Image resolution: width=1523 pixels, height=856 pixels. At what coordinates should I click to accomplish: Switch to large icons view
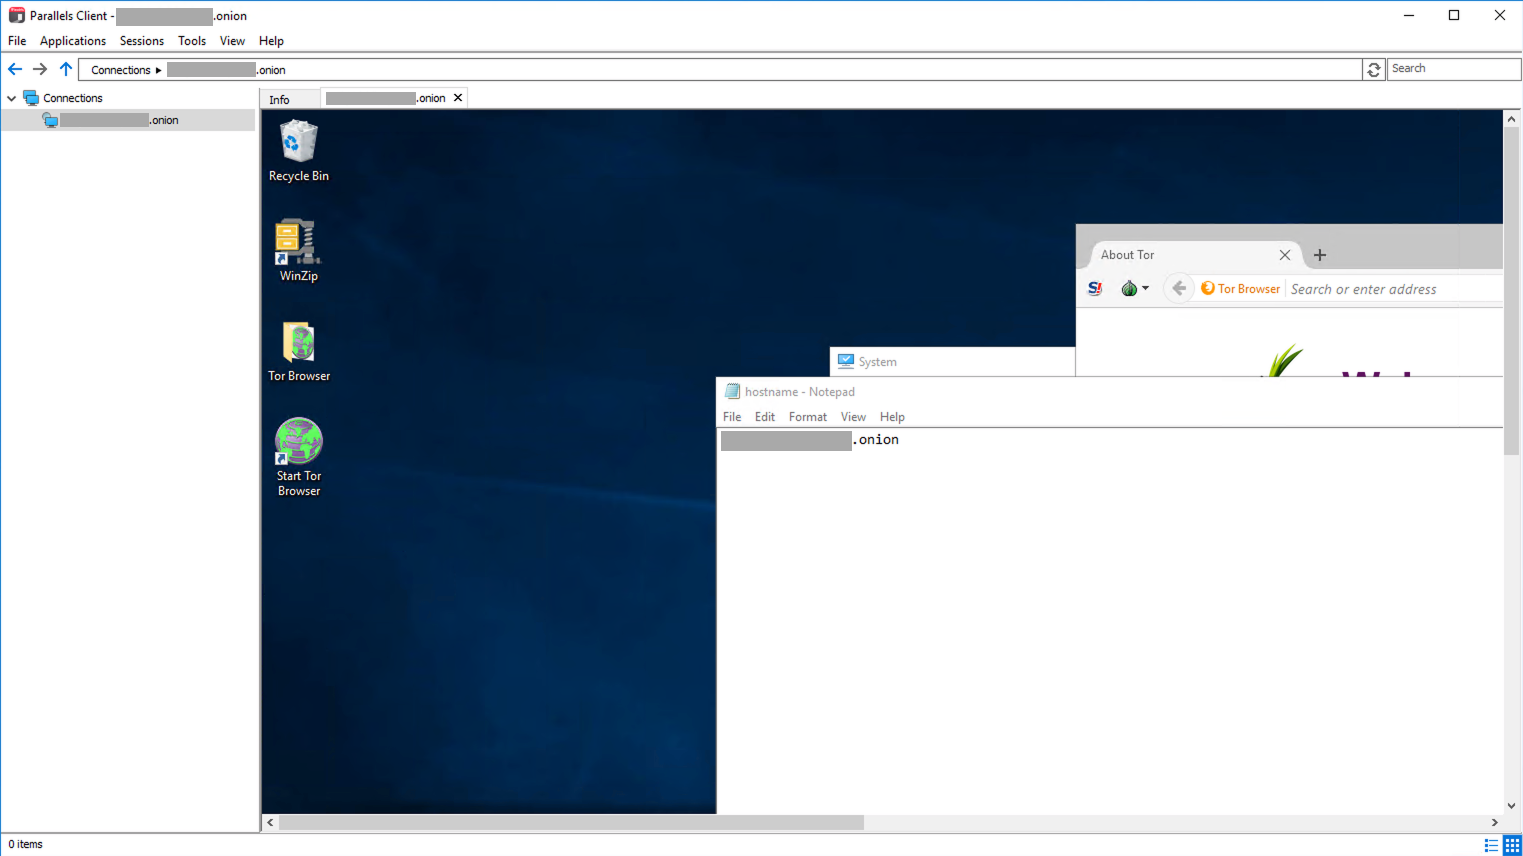pos(1512,845)
